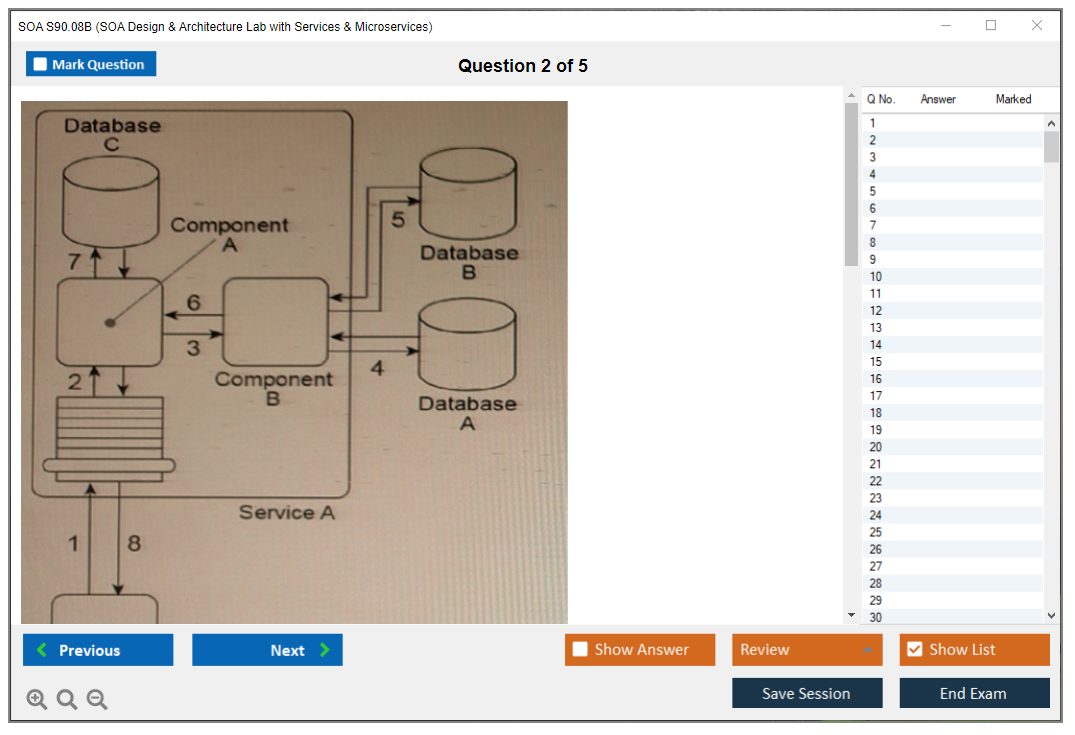Uncheck the Show List checkbox
Screen dimensions: 1075x735
[914, 650]
